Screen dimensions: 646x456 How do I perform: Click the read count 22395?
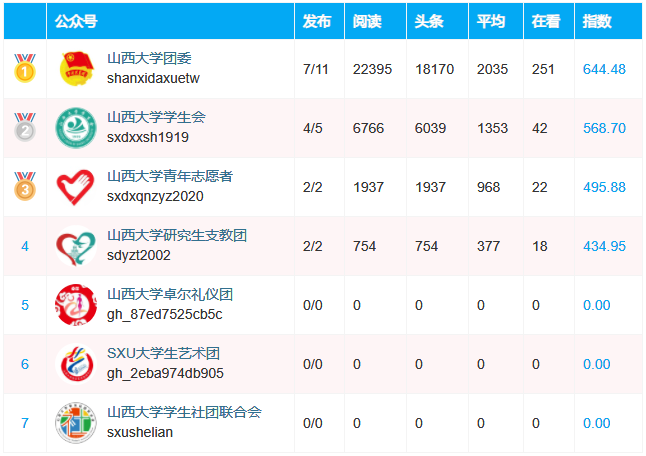click(372, 69)
